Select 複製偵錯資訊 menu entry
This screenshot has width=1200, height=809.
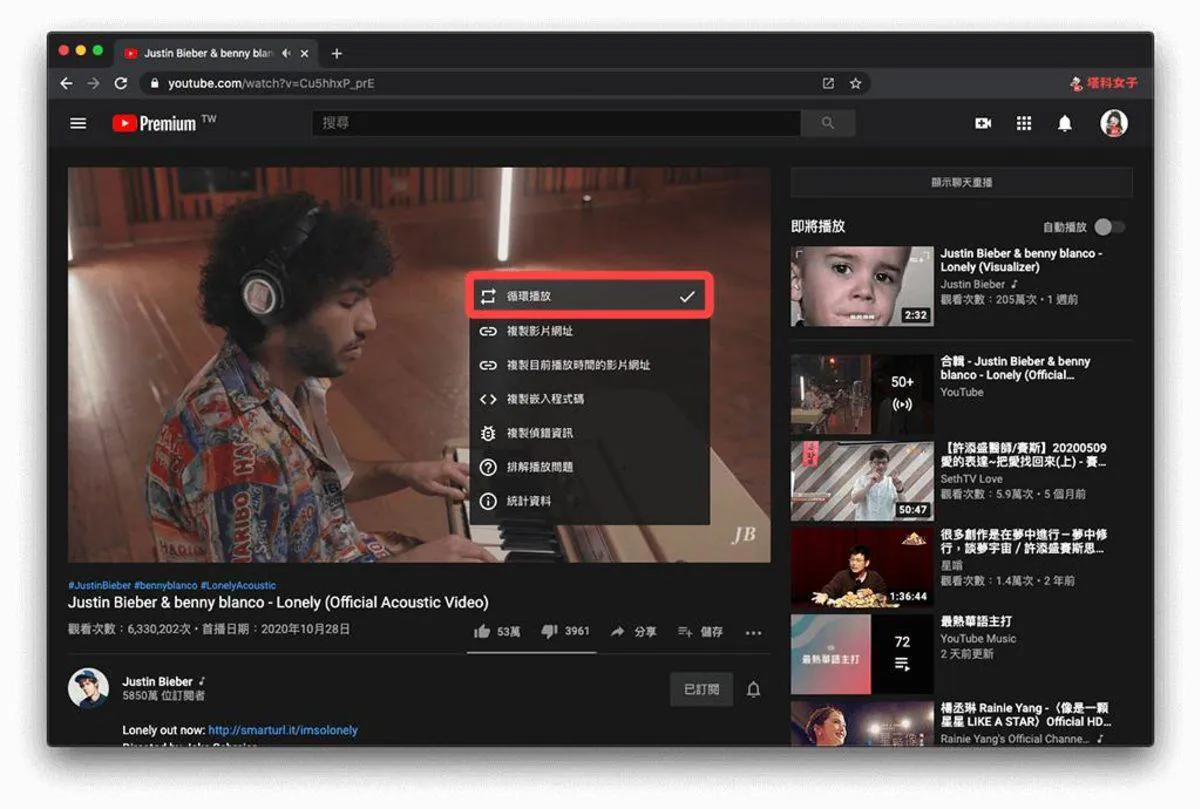pos(589,433)
